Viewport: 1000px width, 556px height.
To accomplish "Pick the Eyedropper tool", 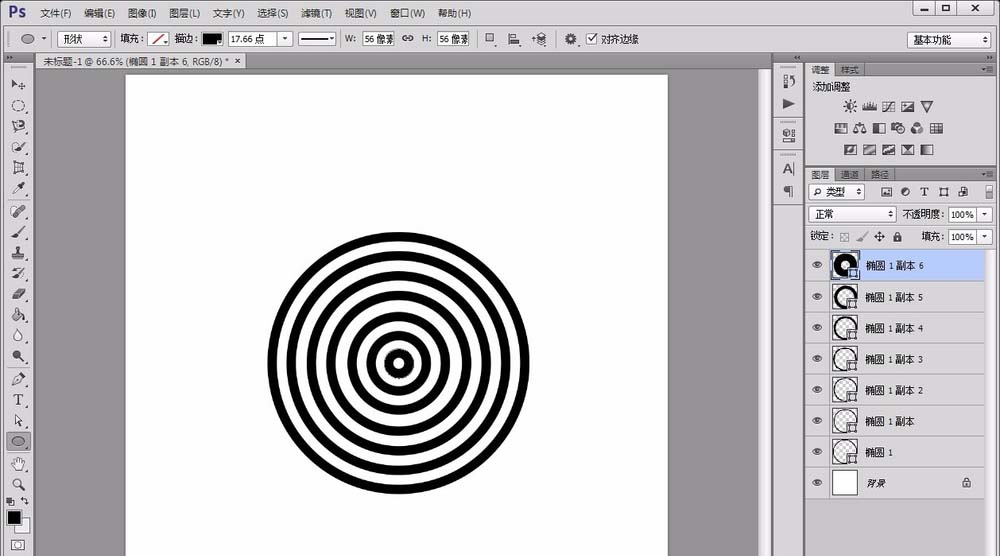I will 18,189.
